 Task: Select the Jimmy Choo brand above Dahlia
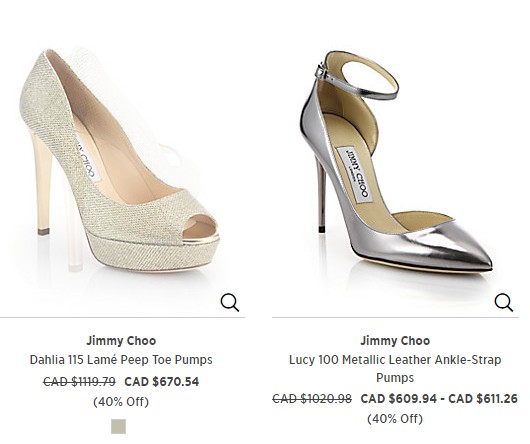tap(121, 341)
